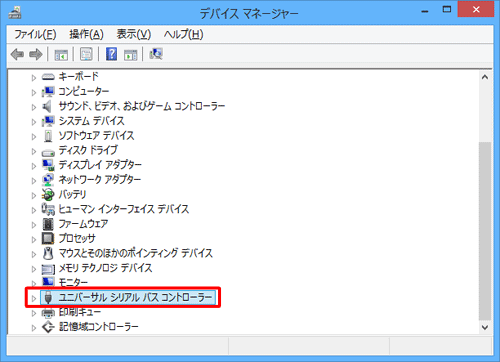Screen dimensions: 500x362
Task: Click the プロセッサ chip icon
Action: coord(48,238)
